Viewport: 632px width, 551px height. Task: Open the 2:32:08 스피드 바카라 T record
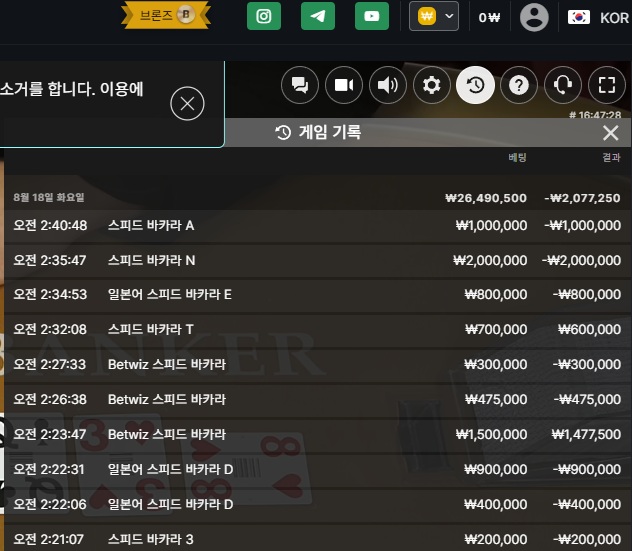pyautogui.click(x=318, y=330)
